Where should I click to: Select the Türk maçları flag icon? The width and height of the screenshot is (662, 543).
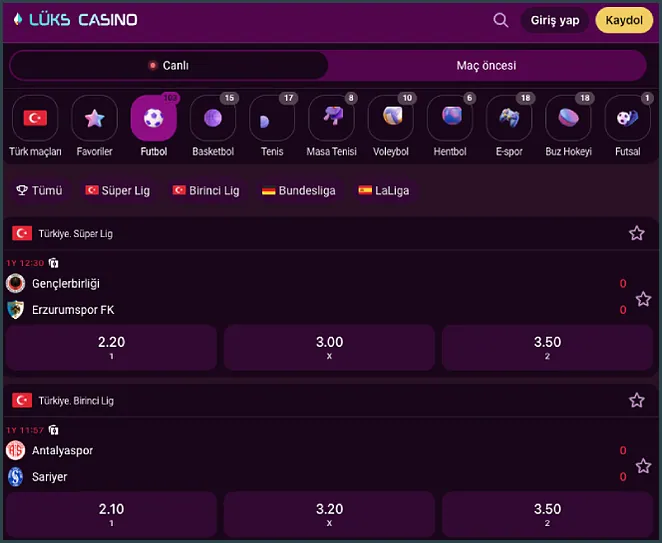pyautogui.click(x=35, y=118)
